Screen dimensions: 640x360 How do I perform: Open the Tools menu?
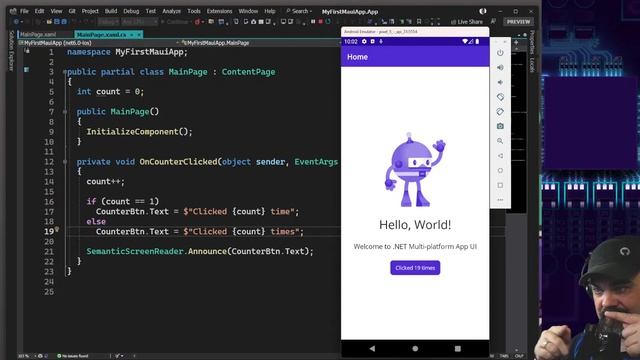(x=194, y=11)
